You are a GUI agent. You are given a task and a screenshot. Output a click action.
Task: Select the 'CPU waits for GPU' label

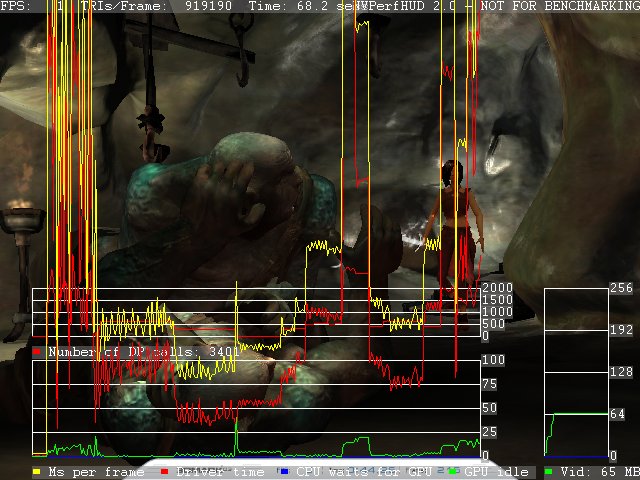(x=364, y=472)
